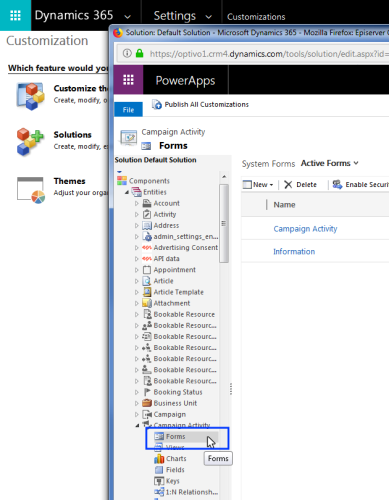Click the green padlock secure connection icon
Image resolution: width=389 pixels, height=500 pixels.
(139, 53)
